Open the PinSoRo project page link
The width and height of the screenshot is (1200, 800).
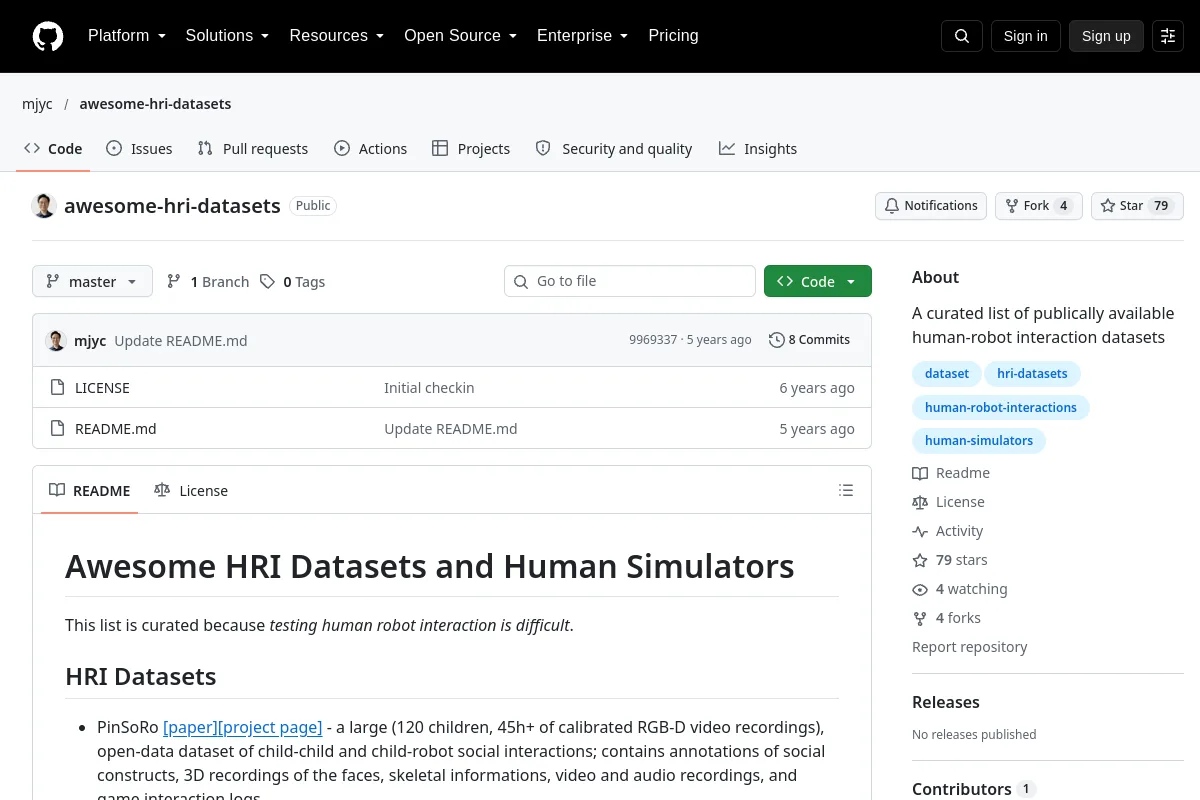pos(269,727)
